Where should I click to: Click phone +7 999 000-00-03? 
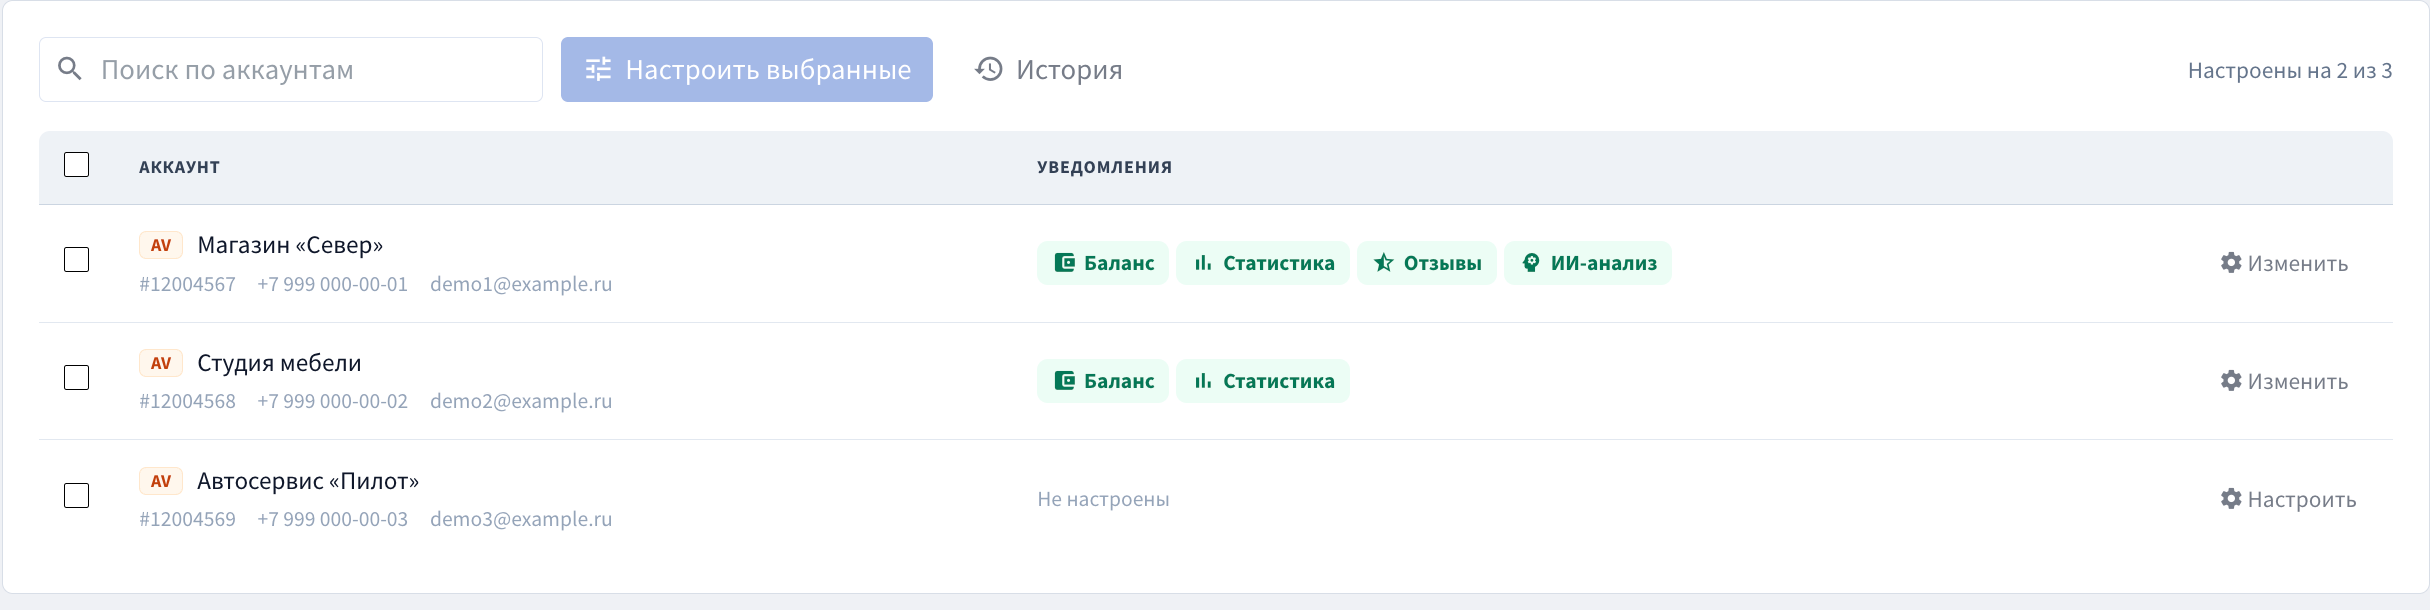(333, 519)
